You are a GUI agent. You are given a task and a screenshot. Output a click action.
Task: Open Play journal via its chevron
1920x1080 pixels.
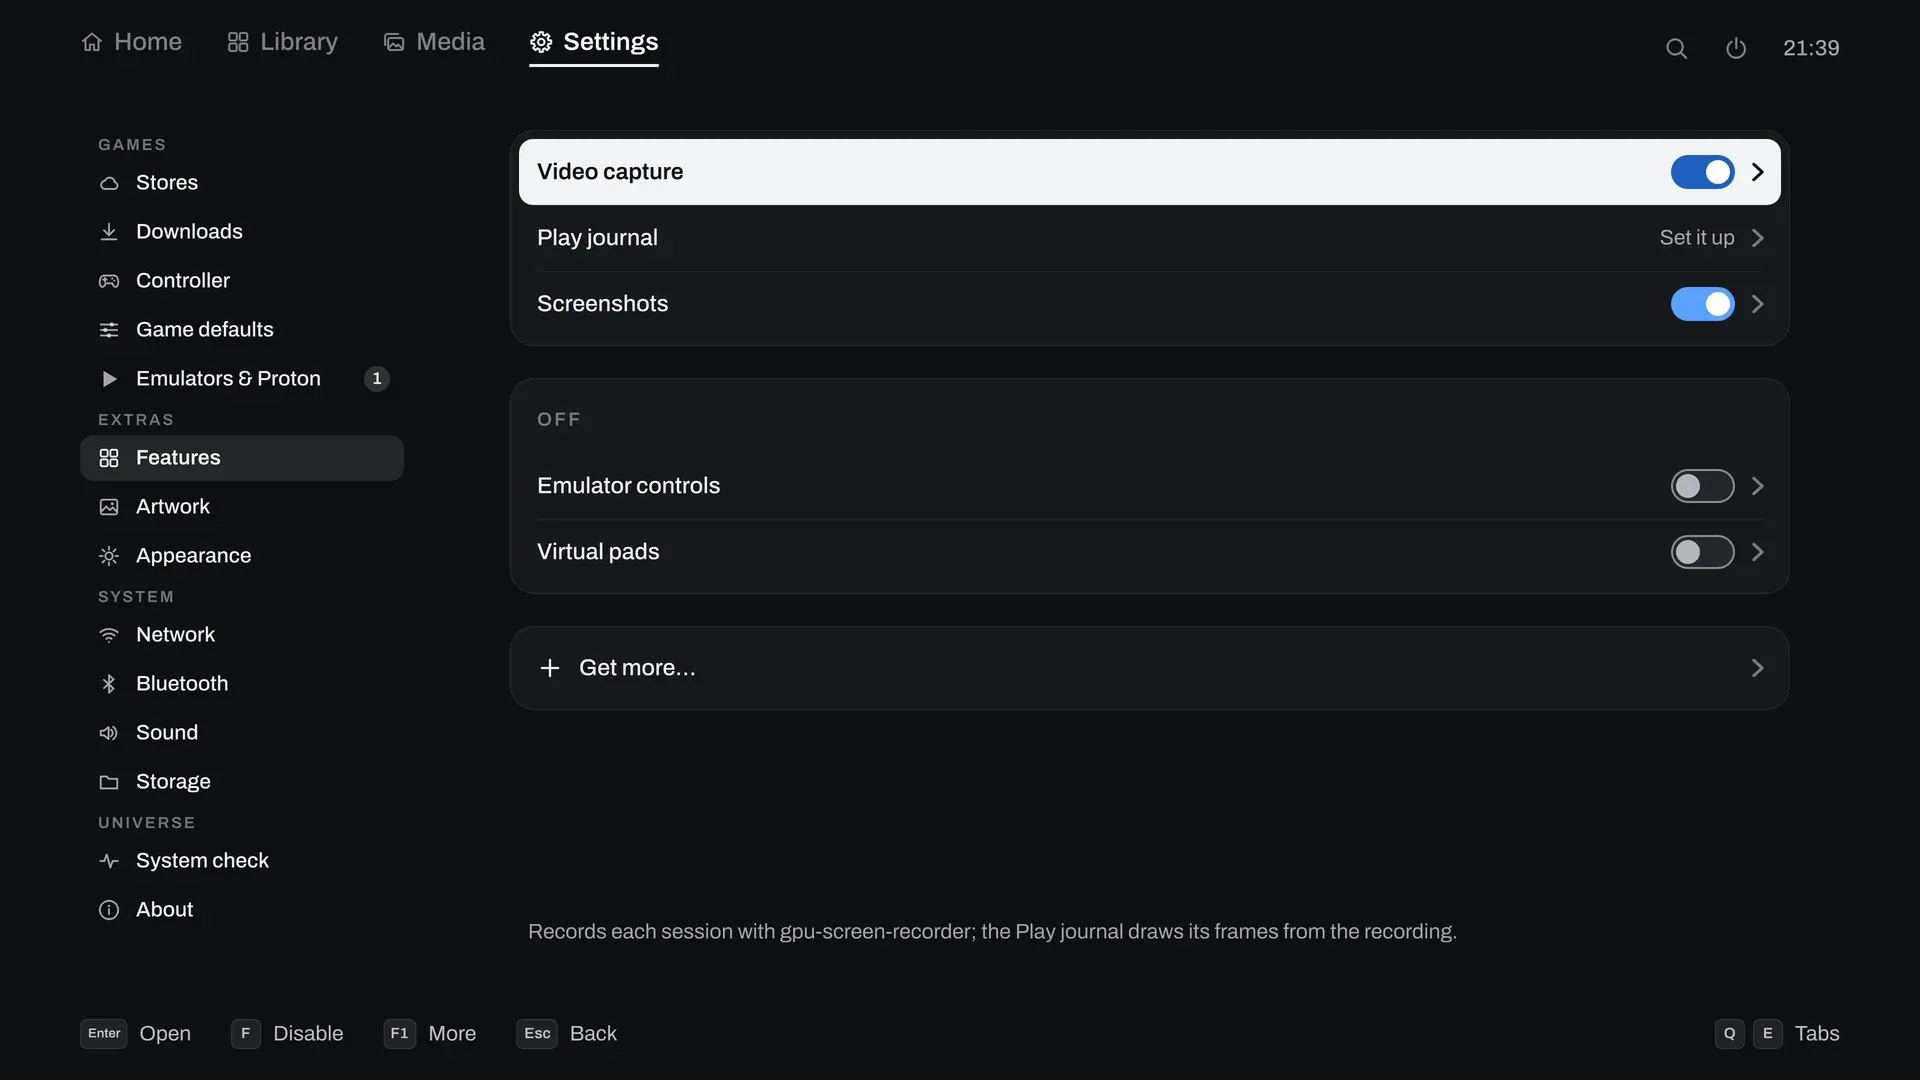tap(1758, 238)
